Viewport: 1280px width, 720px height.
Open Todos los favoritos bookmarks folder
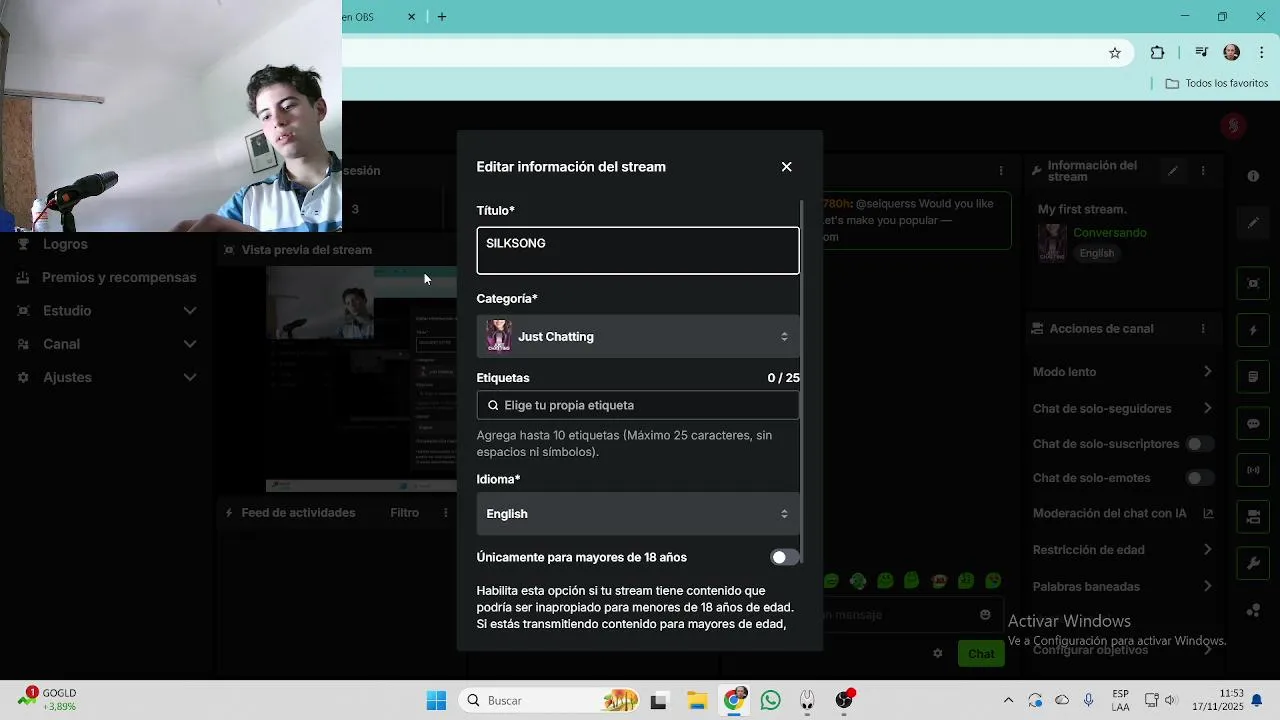(1217, 84)
